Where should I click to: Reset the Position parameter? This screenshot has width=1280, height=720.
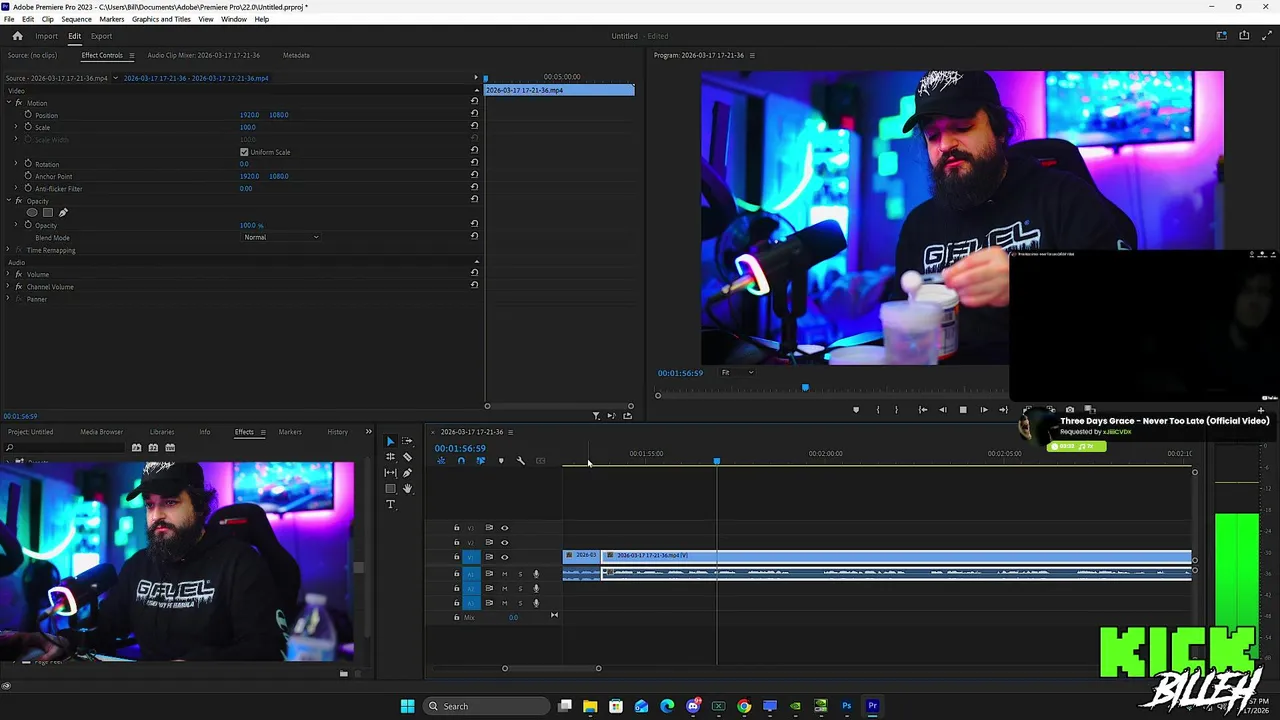coord(474,115)
